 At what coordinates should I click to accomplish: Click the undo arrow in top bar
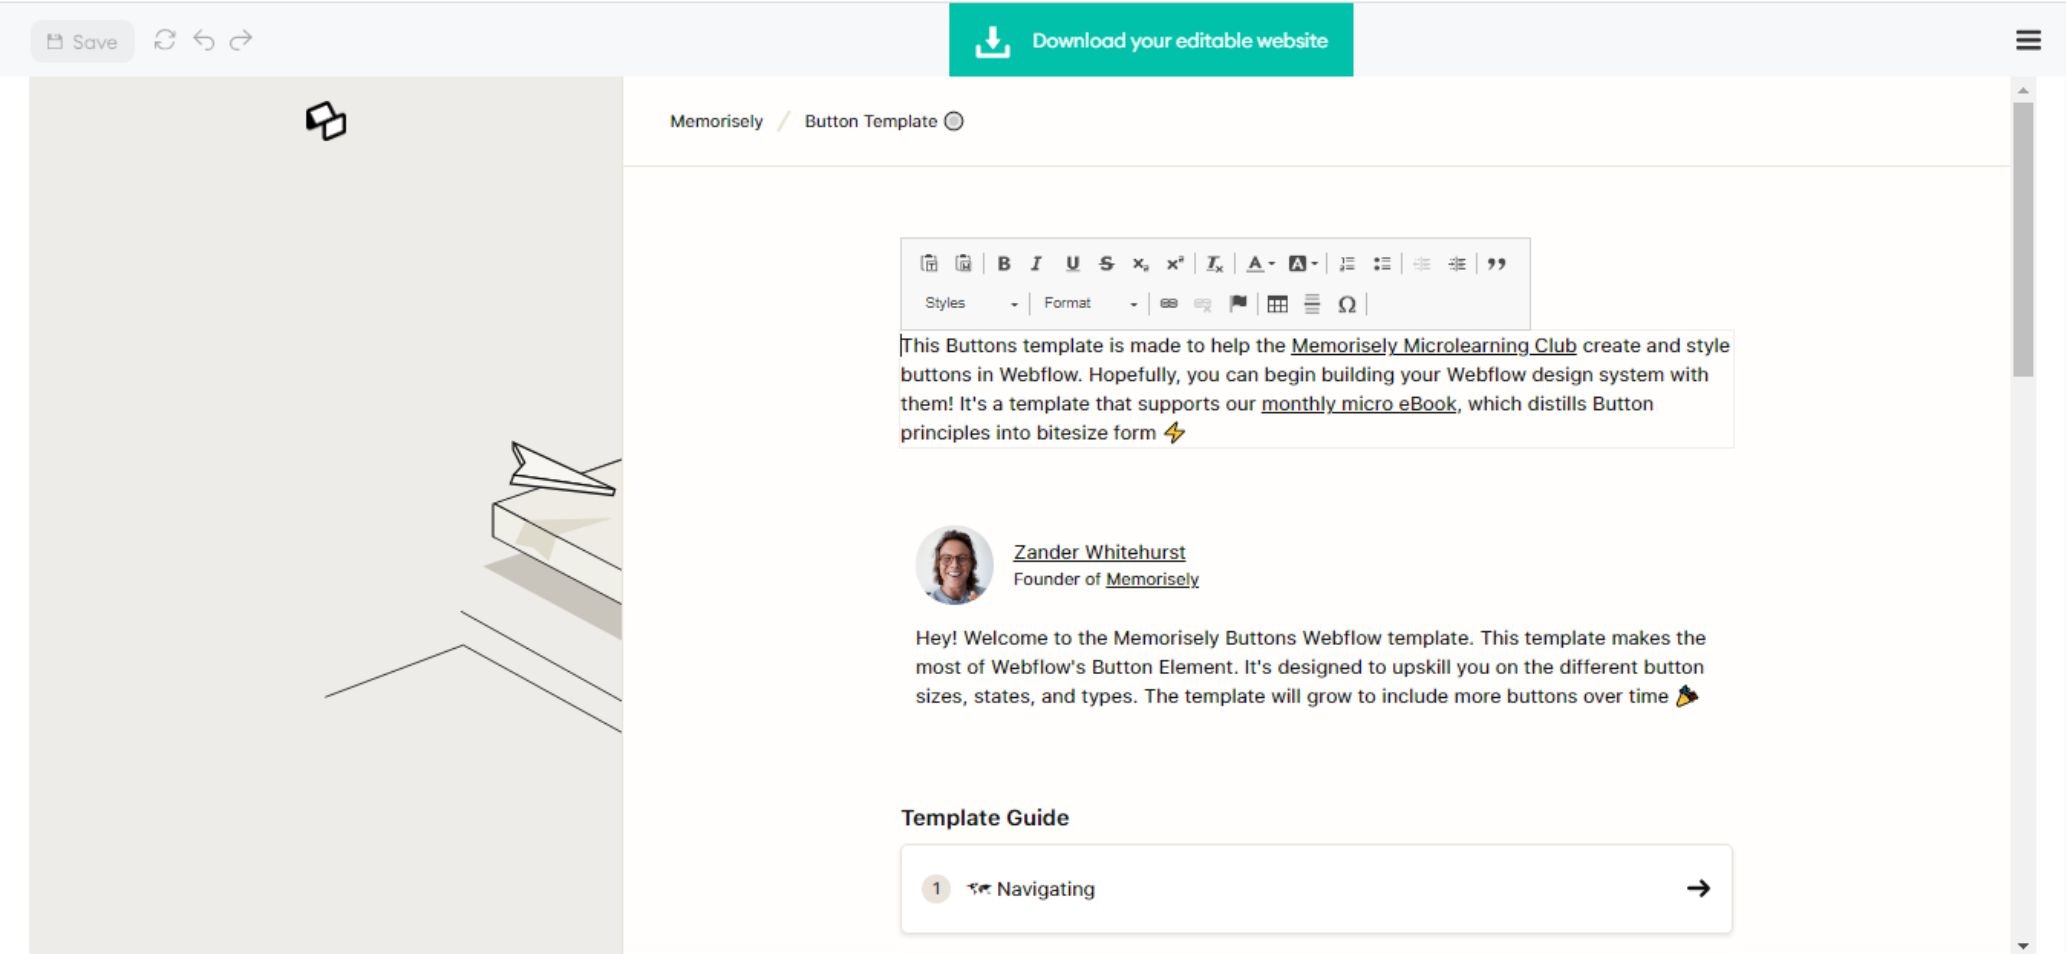[x=204, y=40]
